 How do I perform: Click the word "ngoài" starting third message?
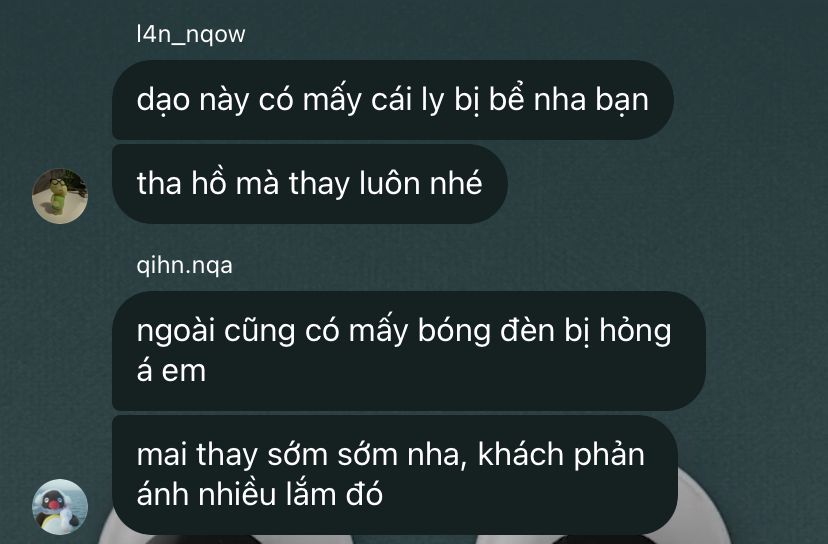(175, 332)
